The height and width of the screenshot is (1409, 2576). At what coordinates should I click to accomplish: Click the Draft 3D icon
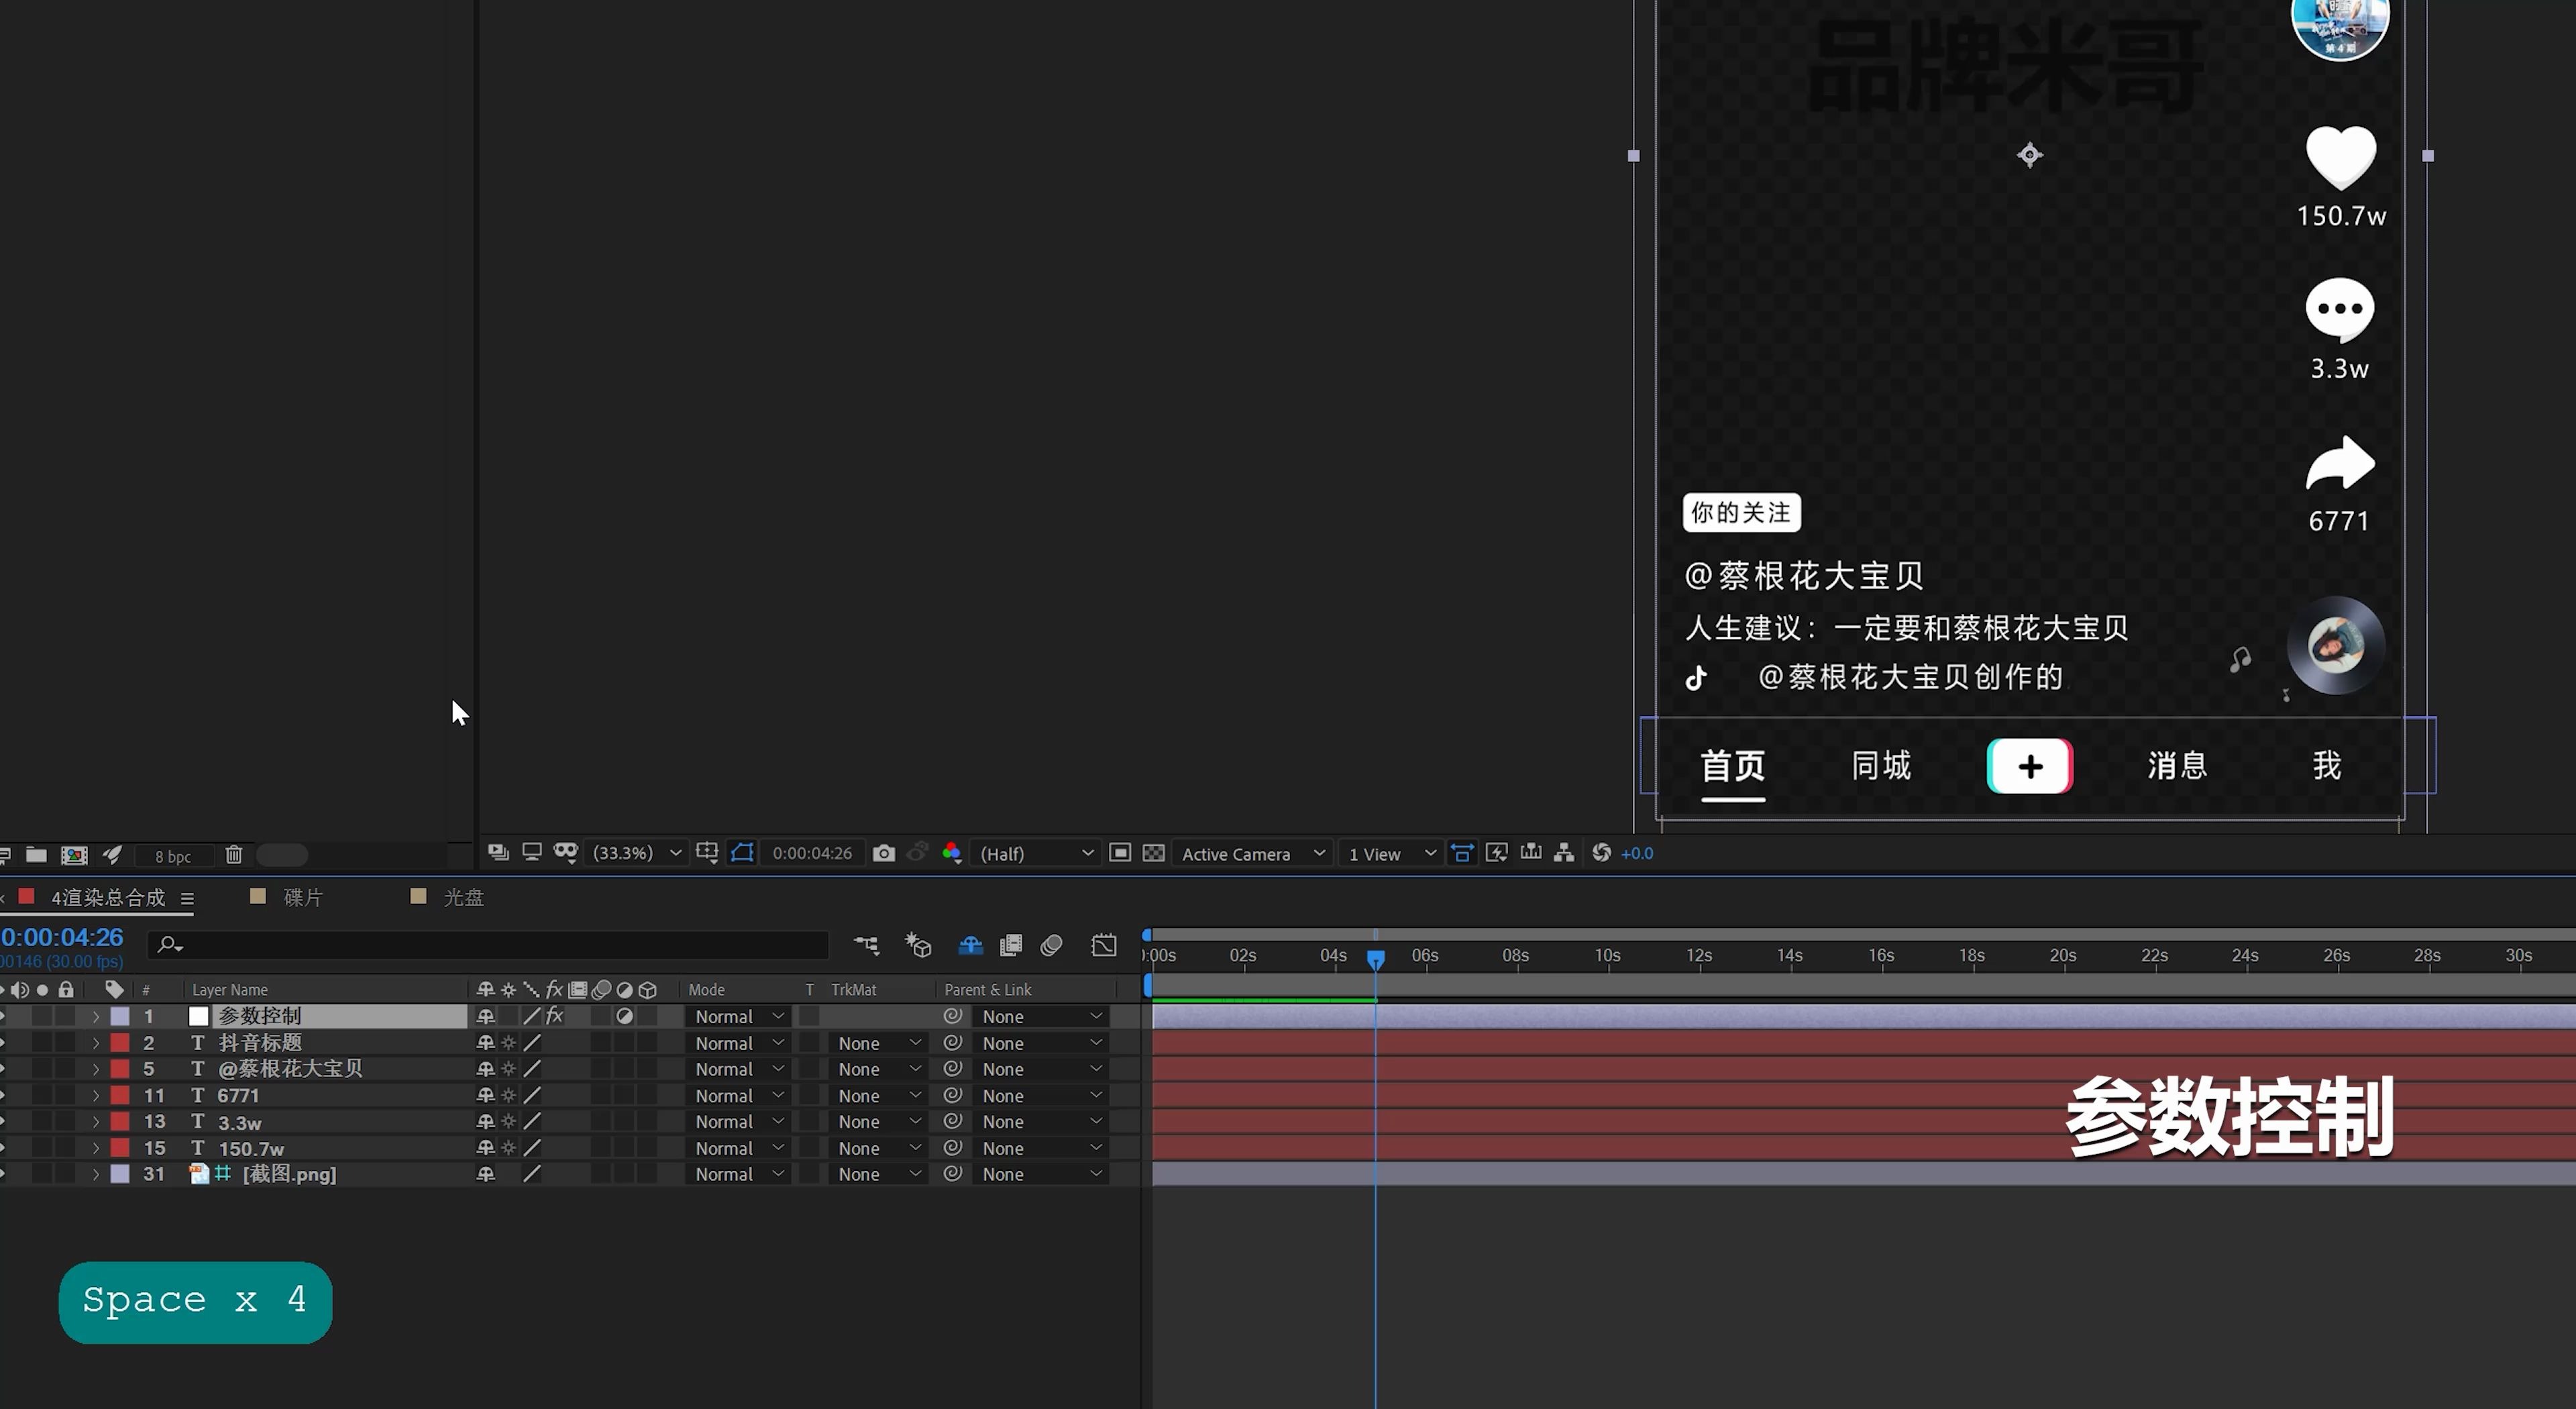click(918, 945)
